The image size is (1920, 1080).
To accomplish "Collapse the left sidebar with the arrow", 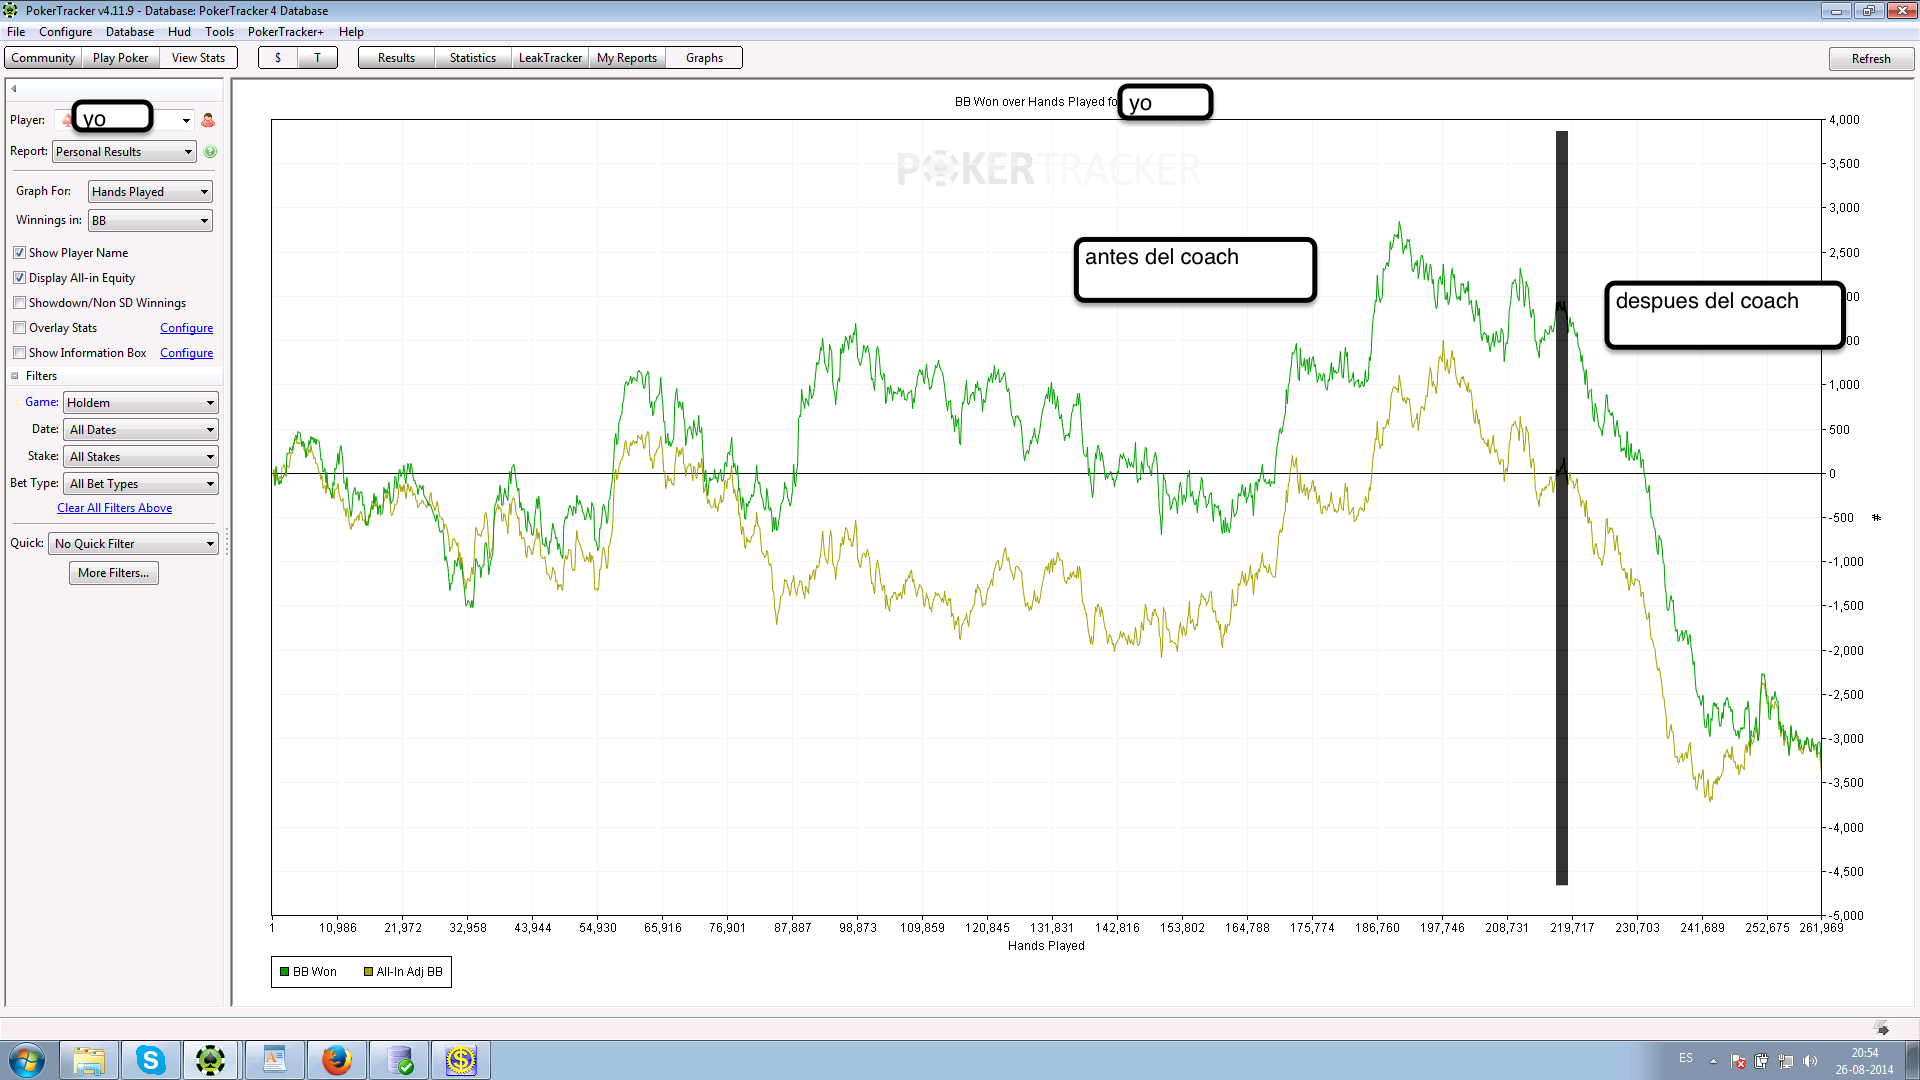I will pyautogui.click(x=14, y=89).
